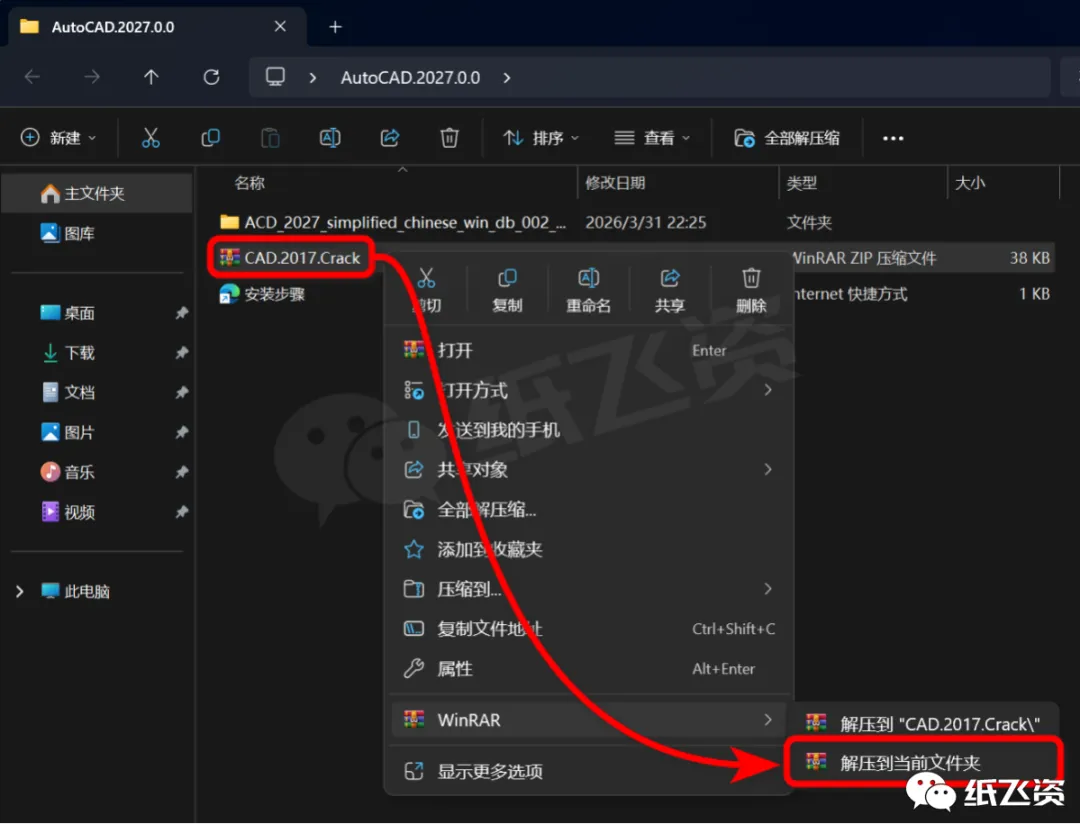The width and height of the screenshot is (1080, 824).
Task: Unpin 图片 via its pin icon
Action: coord(181,432)
